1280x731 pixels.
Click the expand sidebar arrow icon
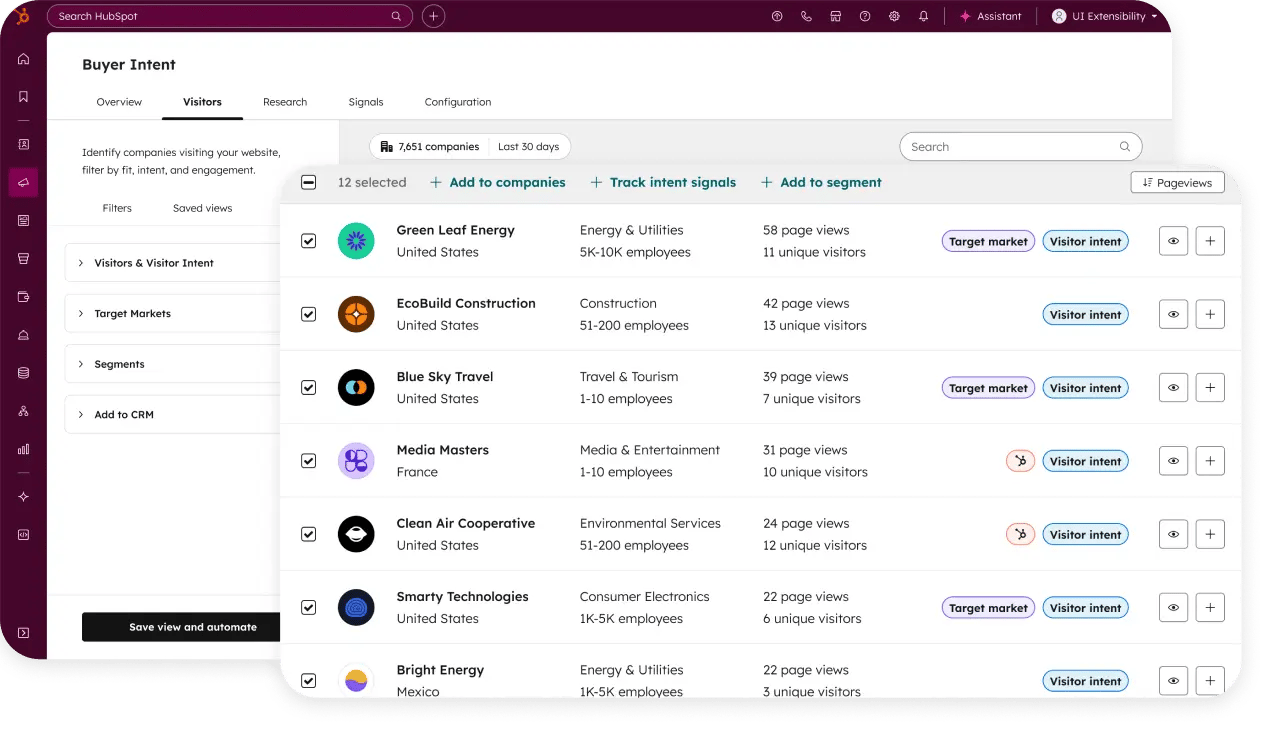(23, 632)
